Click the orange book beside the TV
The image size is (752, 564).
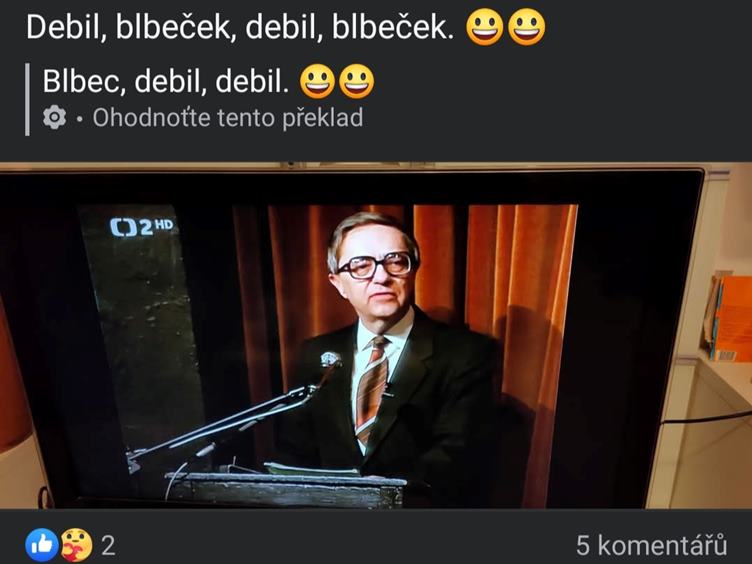[x=732, y=319]
